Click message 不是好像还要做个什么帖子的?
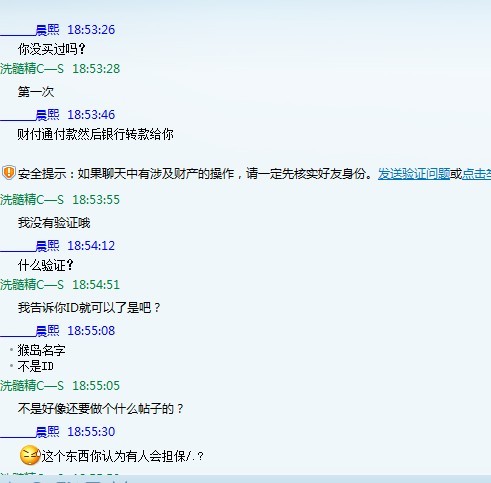Screen dimensions: 491x483 (101, 408)
